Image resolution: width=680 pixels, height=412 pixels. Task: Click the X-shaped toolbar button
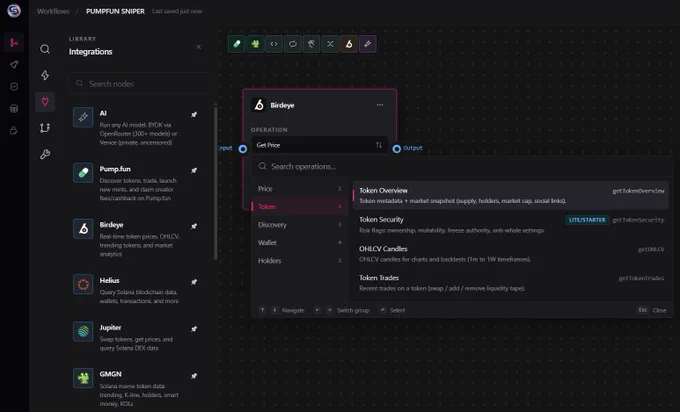tap(330, 44)
